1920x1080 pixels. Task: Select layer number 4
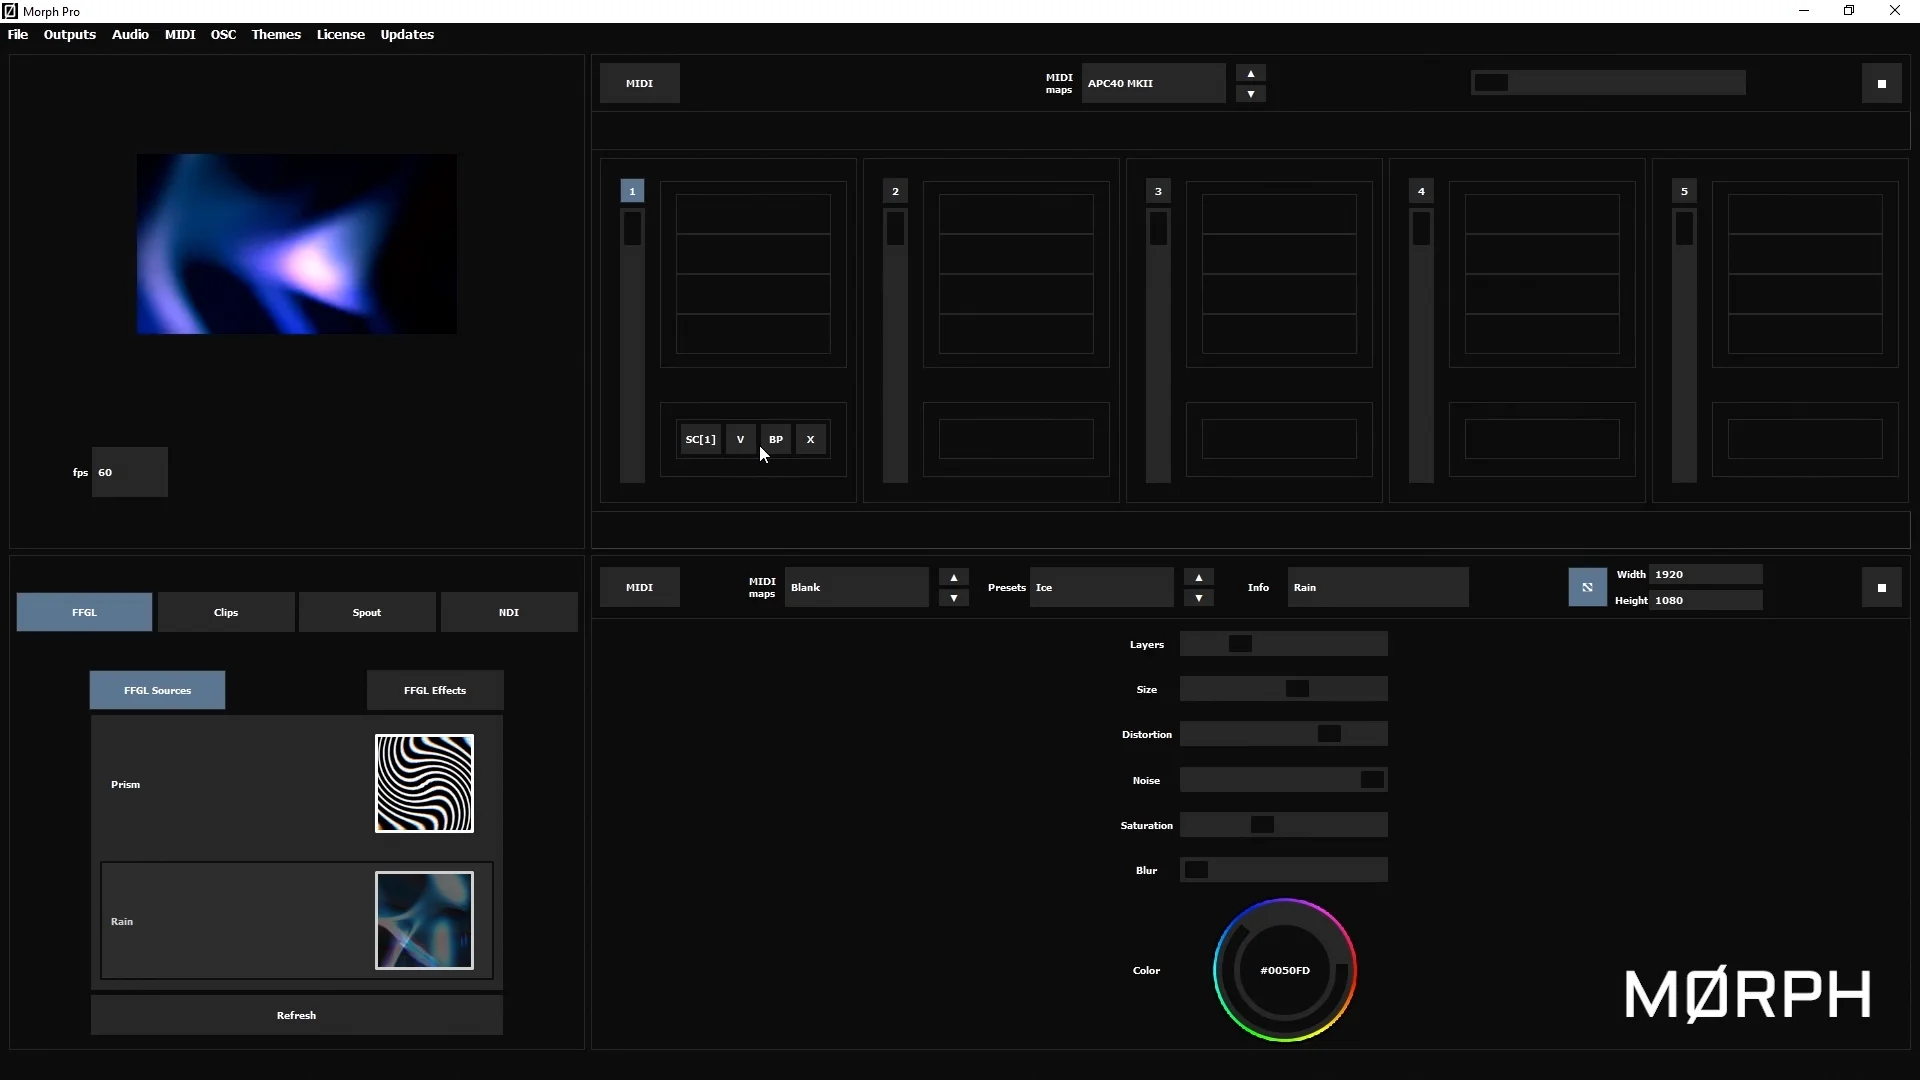click(x=1421, y=191)
